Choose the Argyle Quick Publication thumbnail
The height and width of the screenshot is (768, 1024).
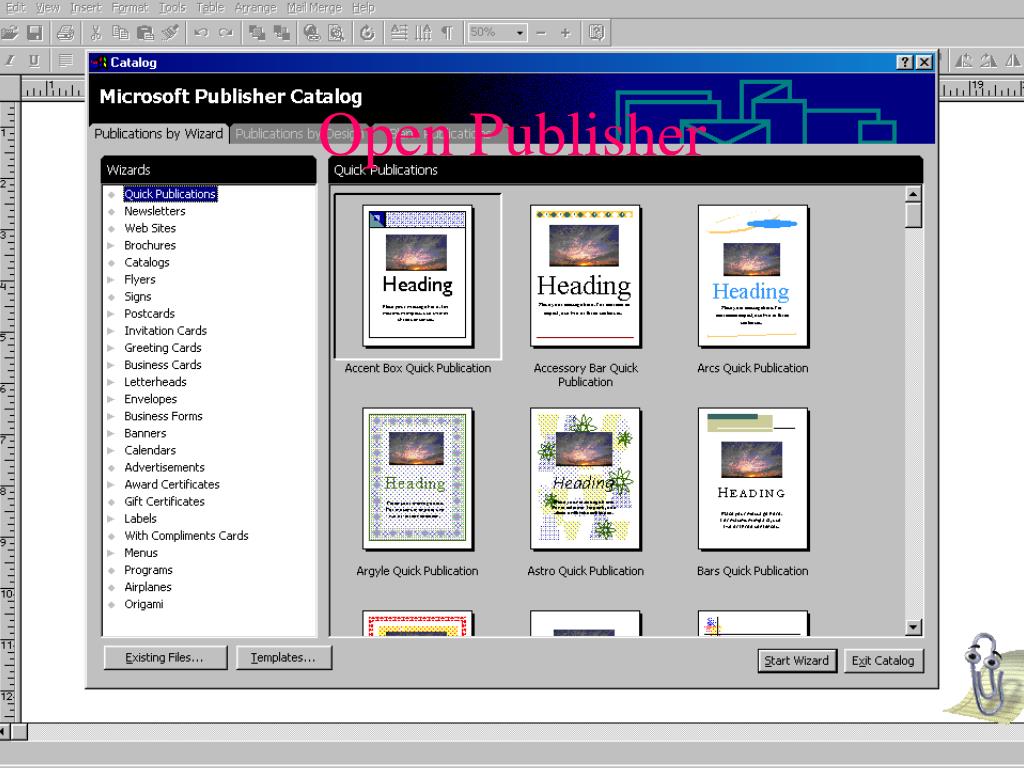point(418,479)
